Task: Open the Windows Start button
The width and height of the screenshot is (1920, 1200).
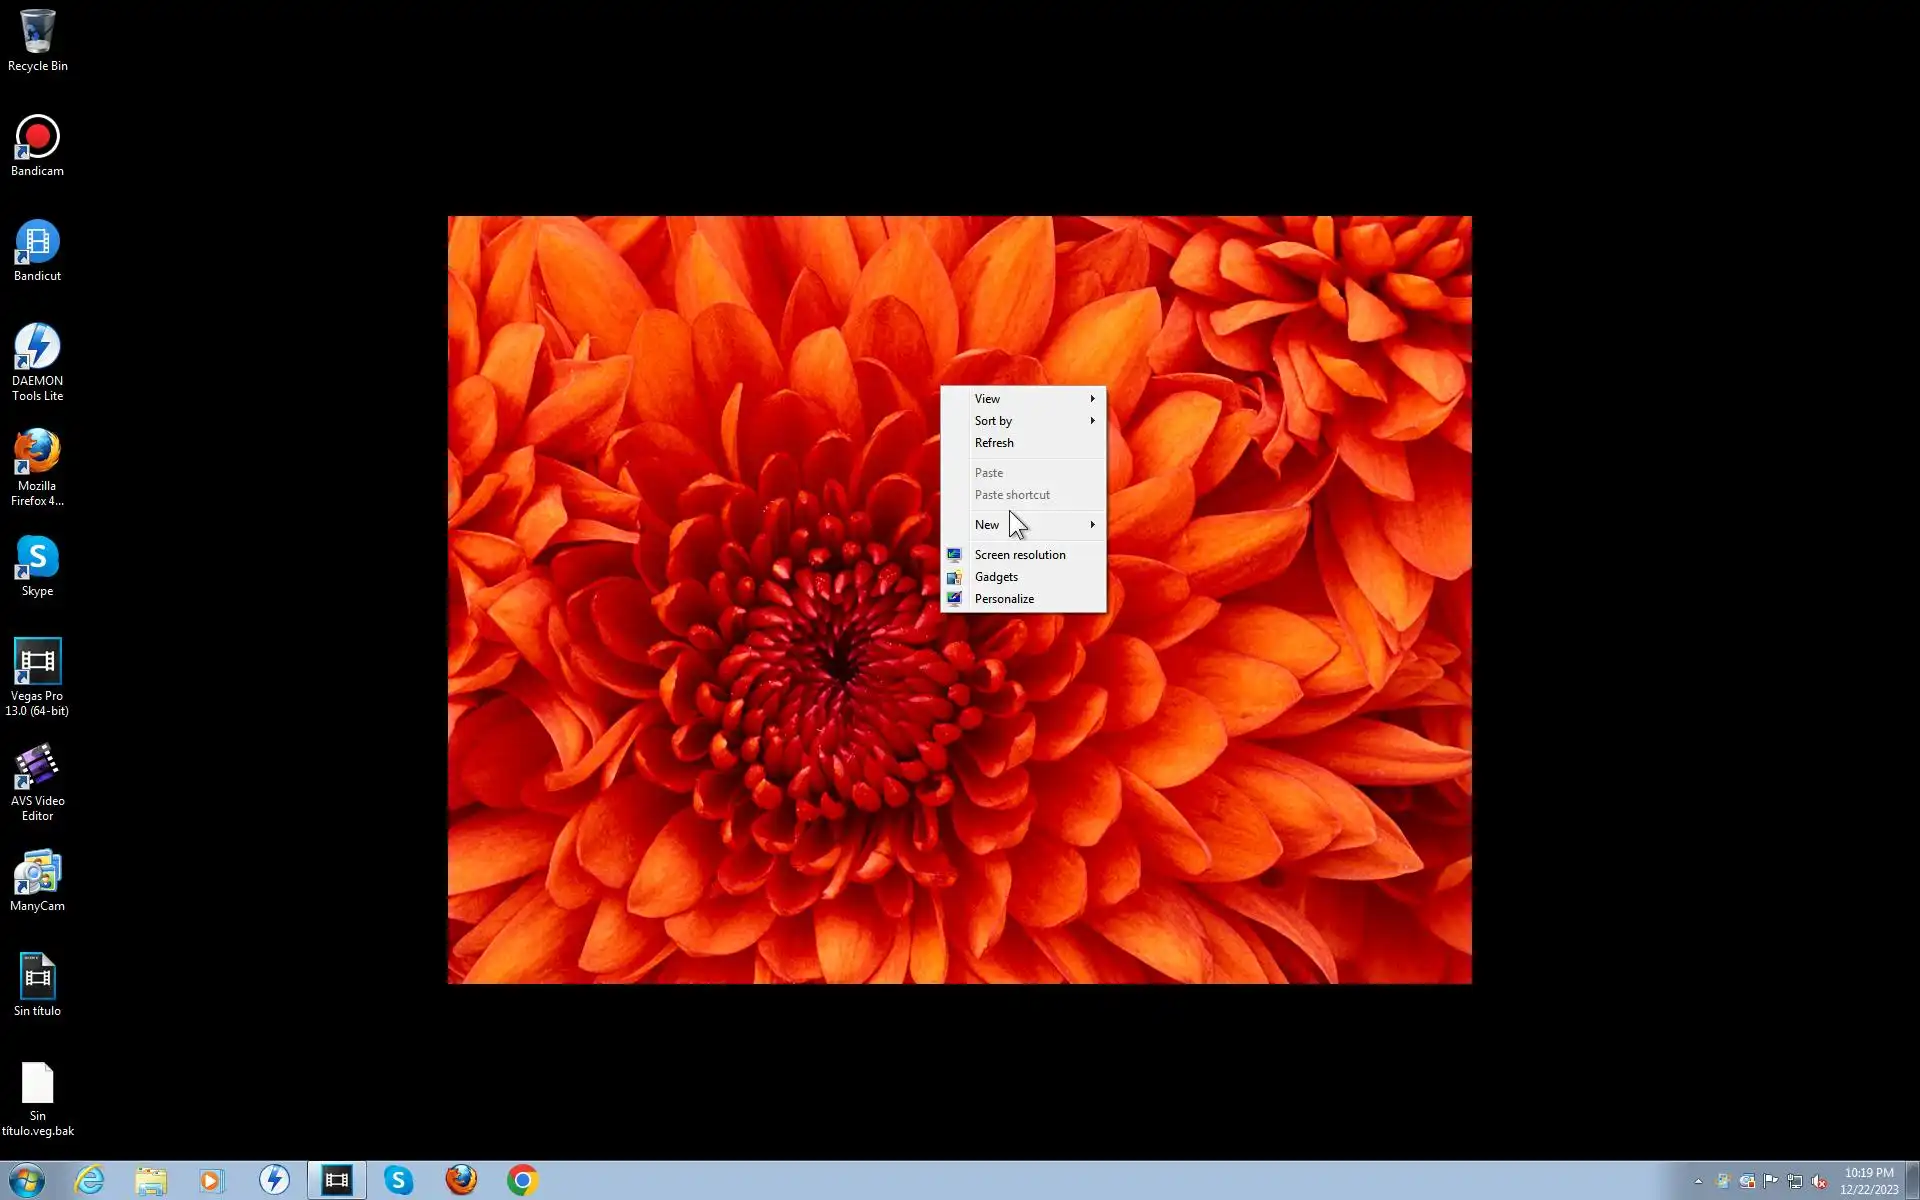Action: tap(27, 1180)
